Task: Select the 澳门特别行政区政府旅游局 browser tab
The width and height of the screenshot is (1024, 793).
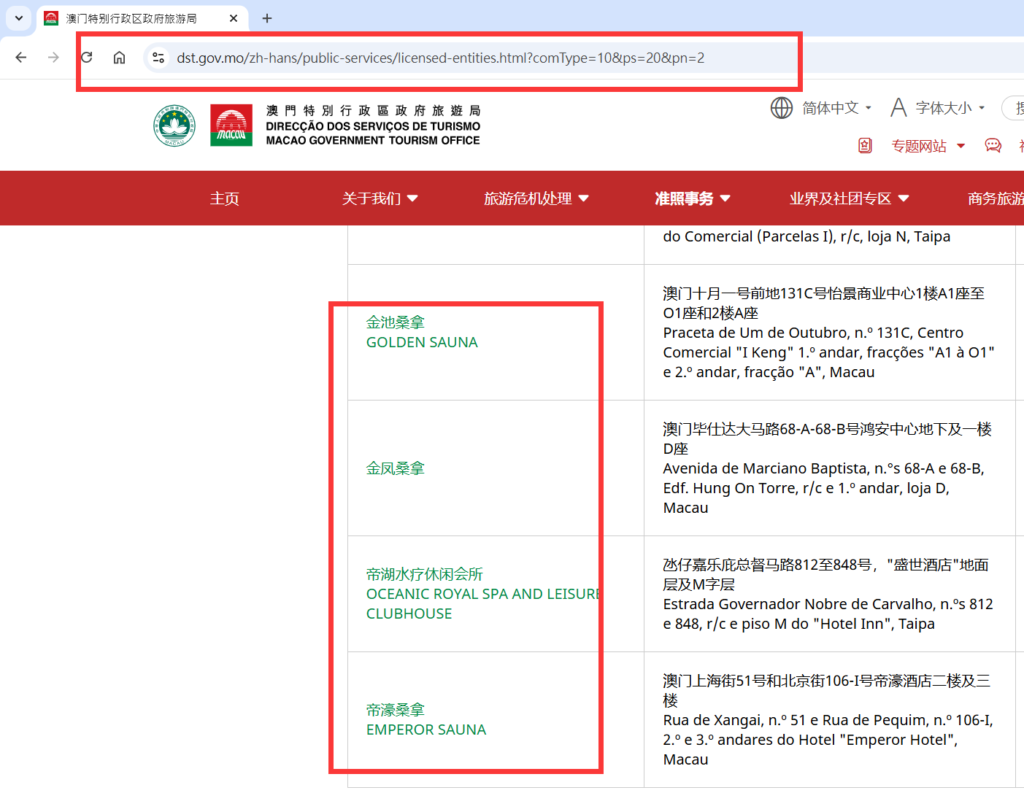Action: click(142, 18)
